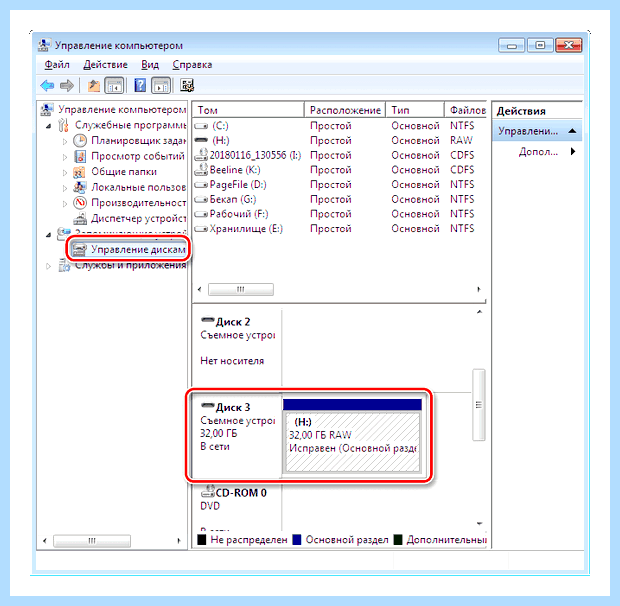The image size is (620, 606).
Task: Select the Диск 2 label block
Action: (x=236, y=347)
